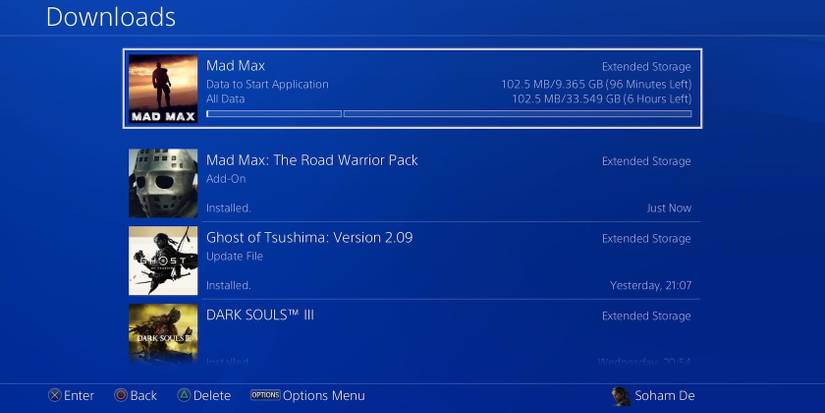Click the Soham De username

point(665,396)
